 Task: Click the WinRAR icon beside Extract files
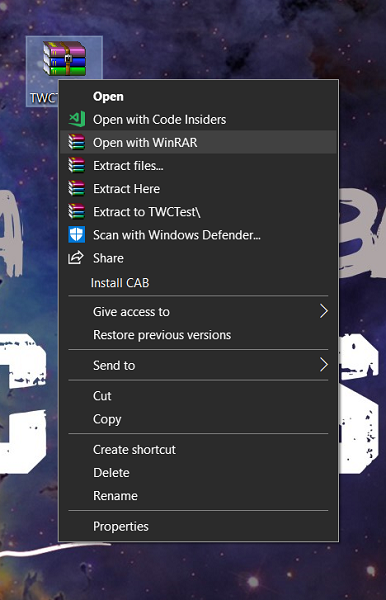(77, 165)
